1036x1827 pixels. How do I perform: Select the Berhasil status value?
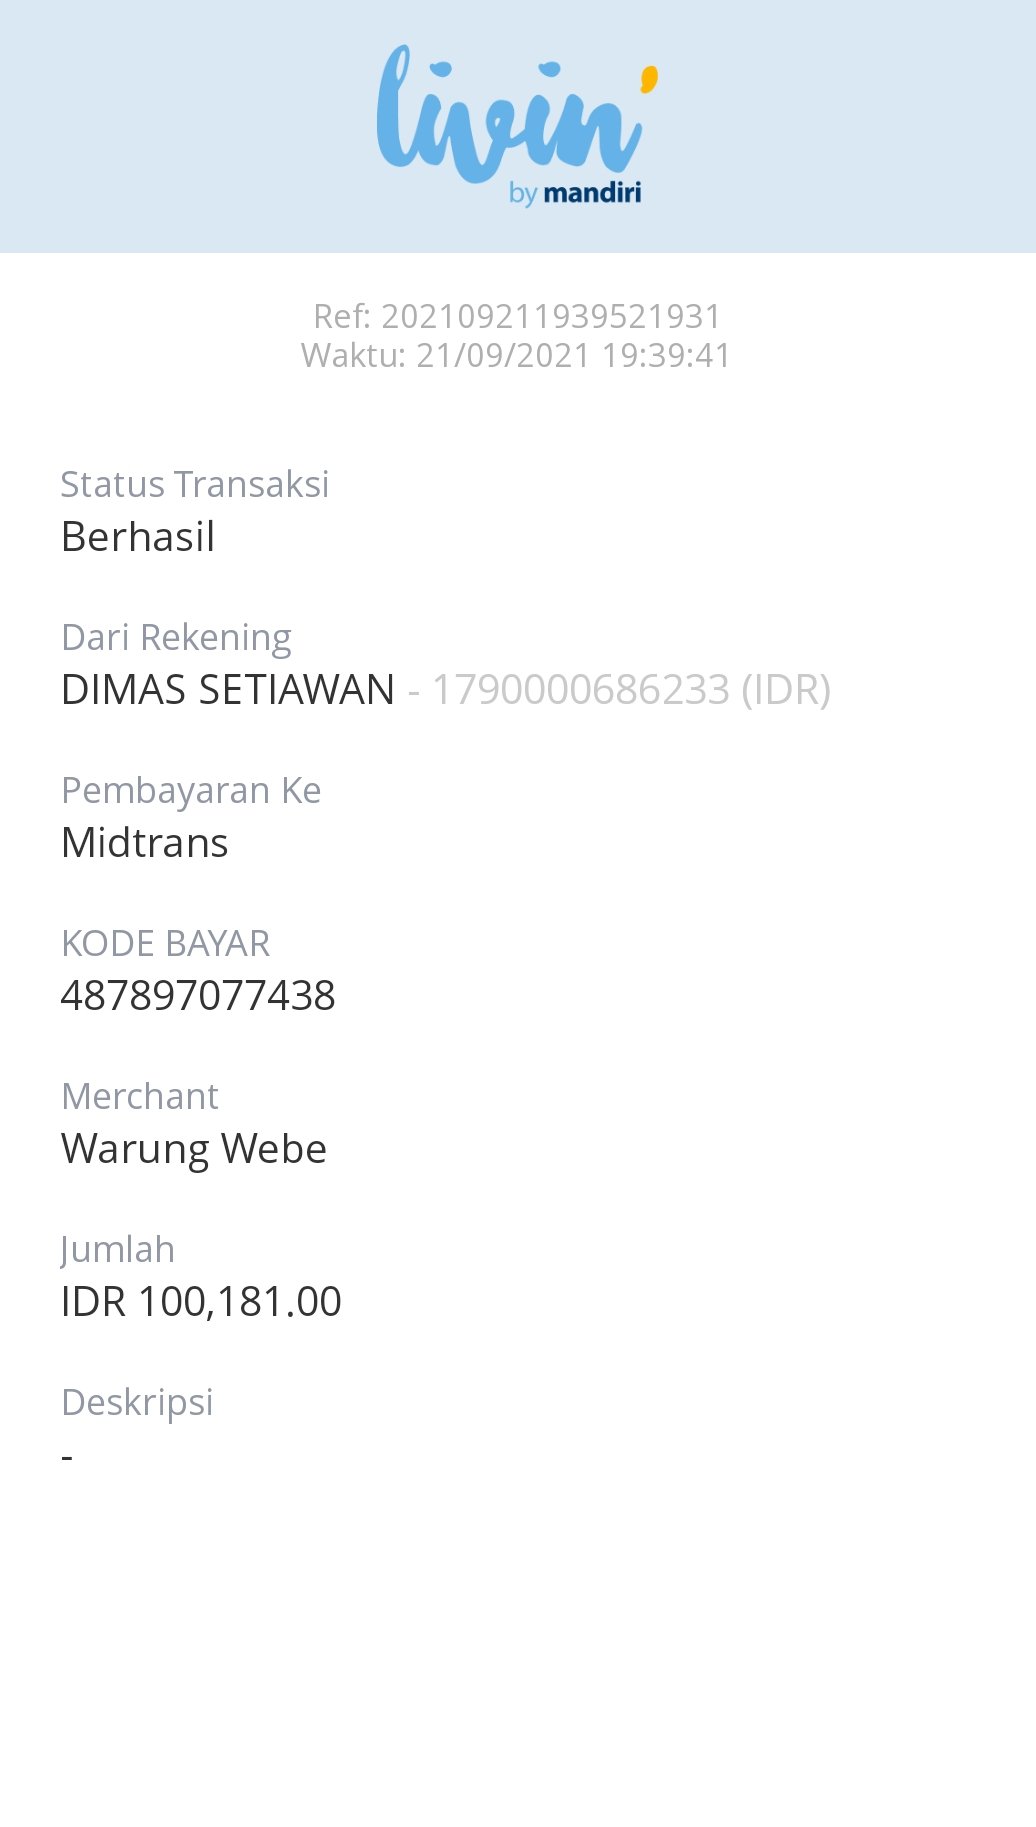pos(138,537)
